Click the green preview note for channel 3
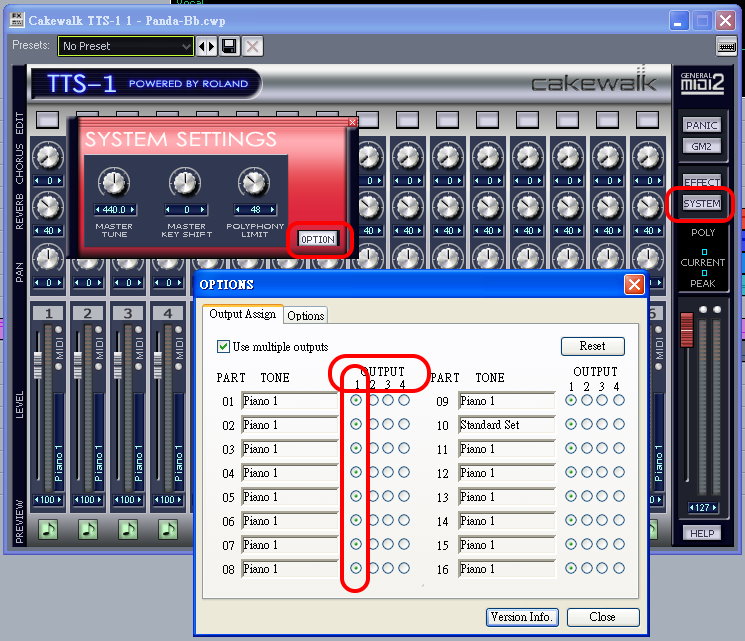The height and width of the screenshot is (641, 745). (127, 529)
